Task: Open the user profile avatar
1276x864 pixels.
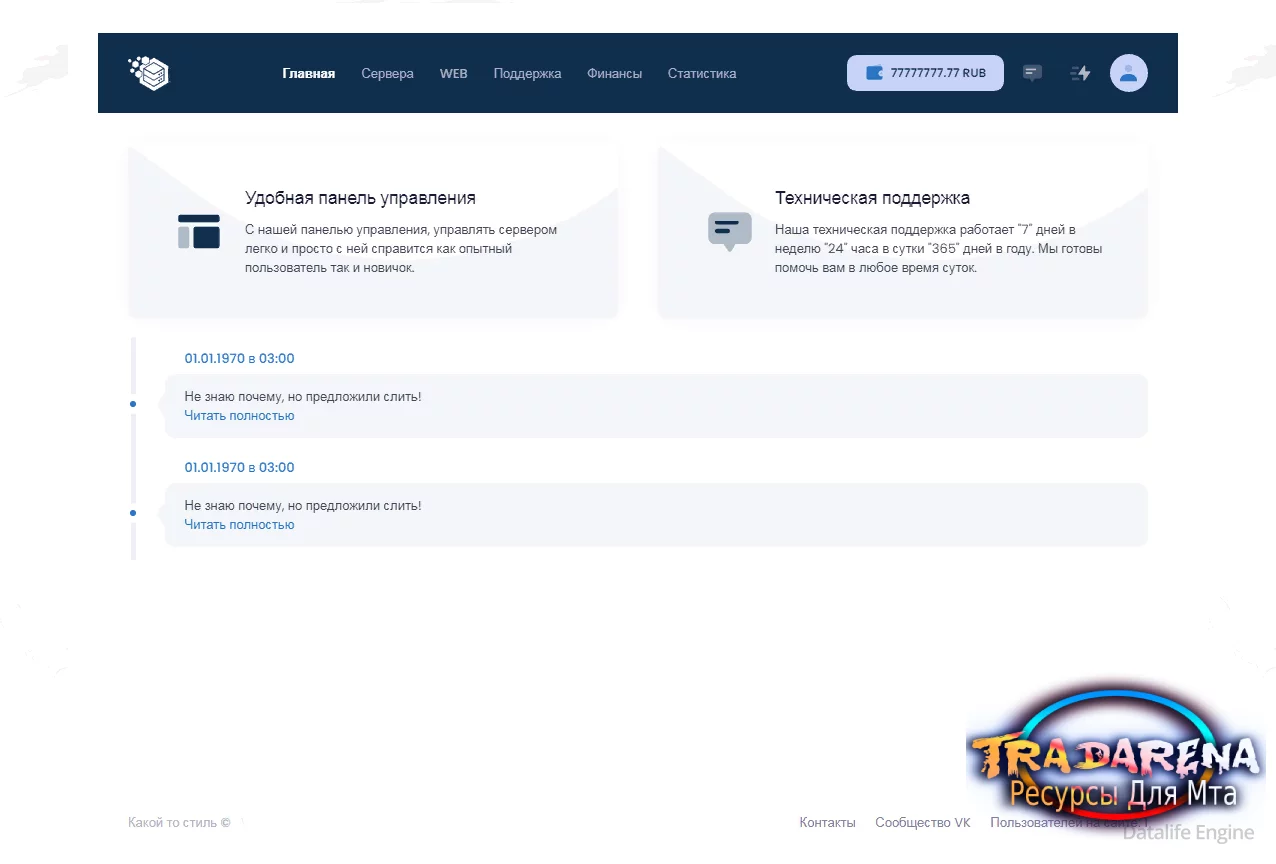Action: pos(1129,73)
